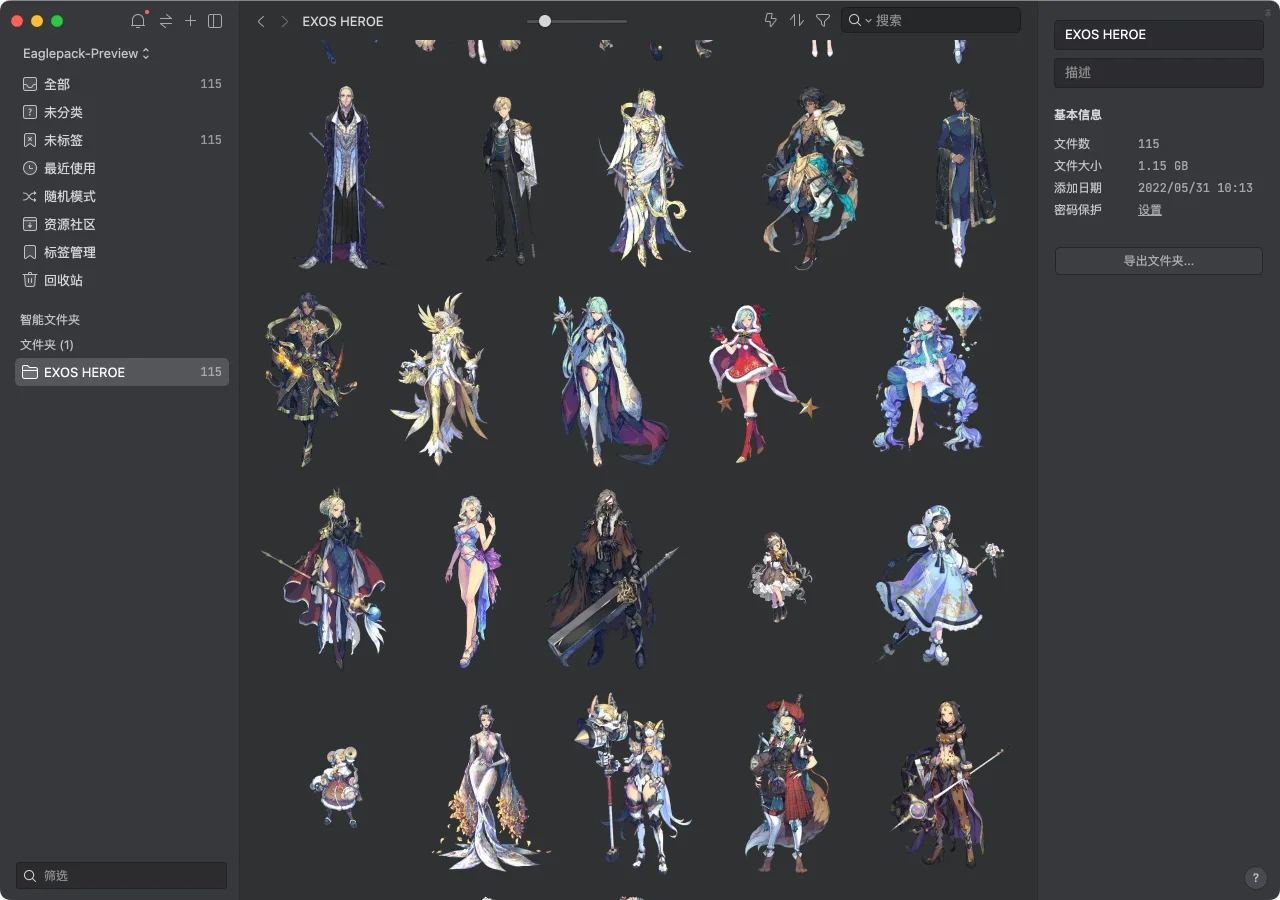The width and height of the screenshot is (1280, 900).
Task: Go back with the left chevron
Action: point(261,21)
